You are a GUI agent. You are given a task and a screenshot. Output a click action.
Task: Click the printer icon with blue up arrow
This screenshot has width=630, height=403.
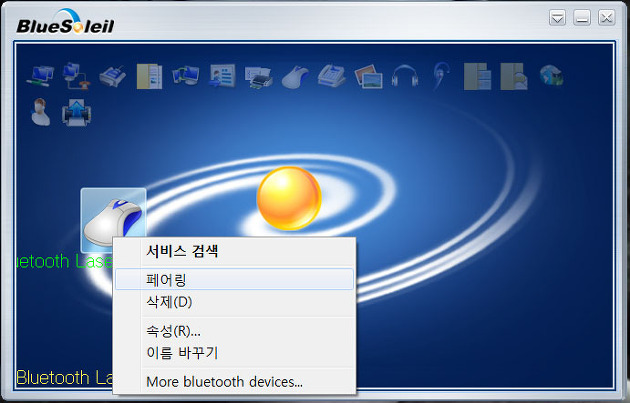(76, 112)
